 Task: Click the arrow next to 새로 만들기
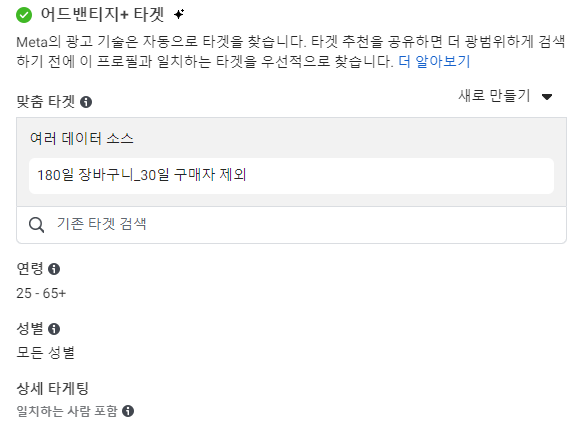coord(547,97)
